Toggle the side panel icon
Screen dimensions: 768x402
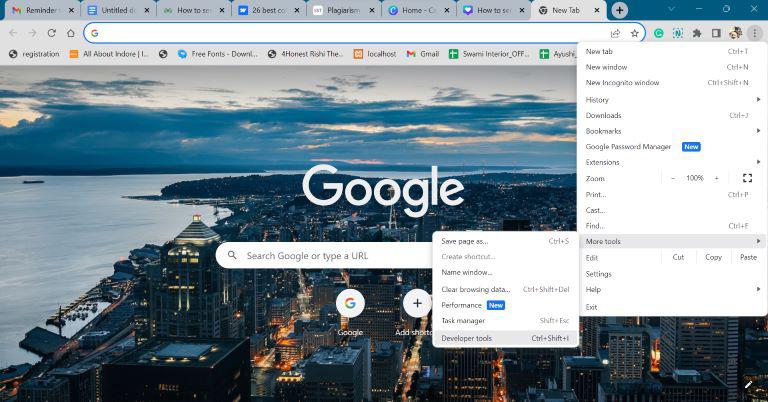pos(716,33)
